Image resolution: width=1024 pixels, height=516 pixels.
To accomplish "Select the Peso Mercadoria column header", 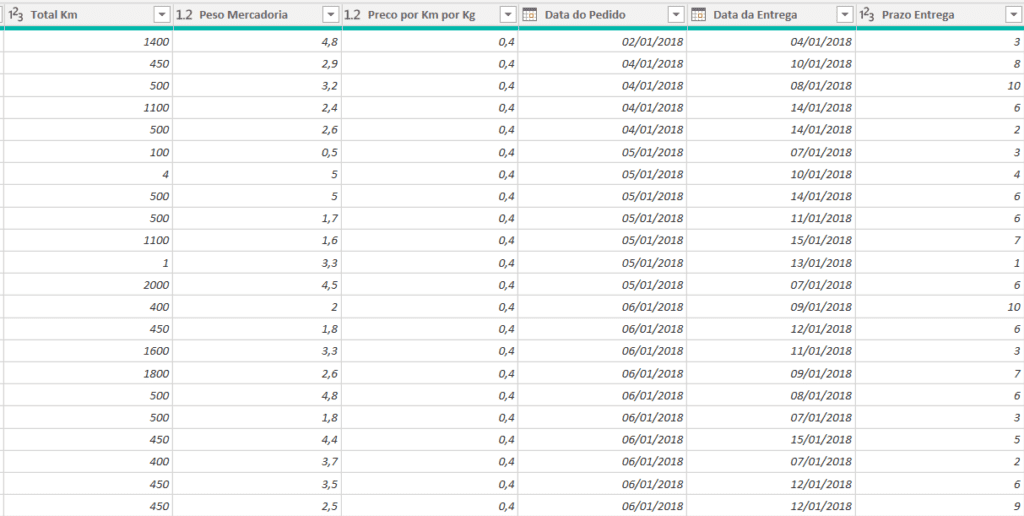I will point(257,15).
